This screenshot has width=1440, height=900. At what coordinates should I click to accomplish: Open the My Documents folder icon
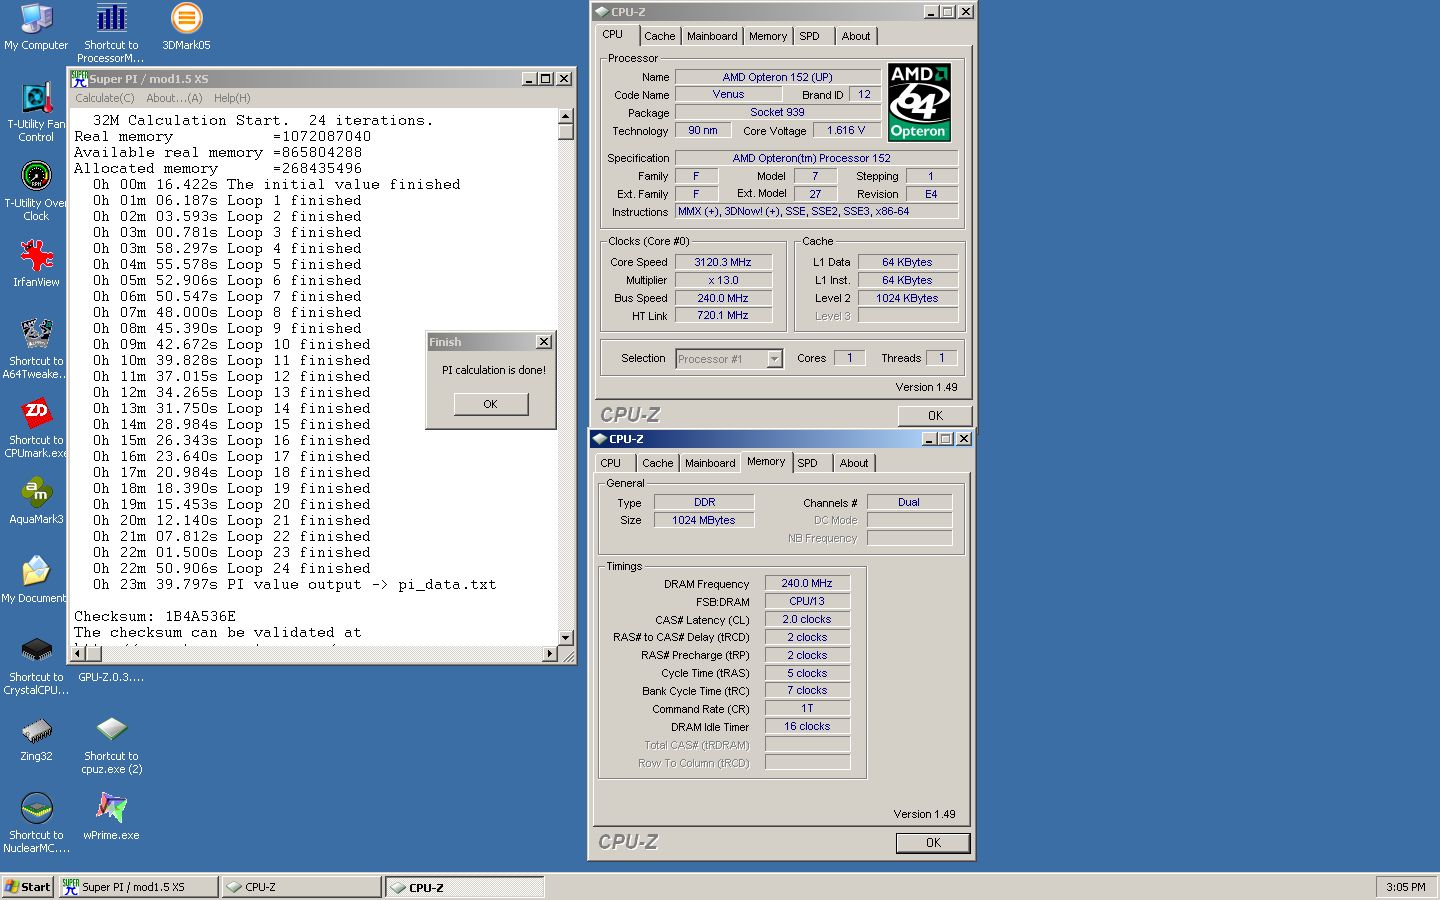36,580
